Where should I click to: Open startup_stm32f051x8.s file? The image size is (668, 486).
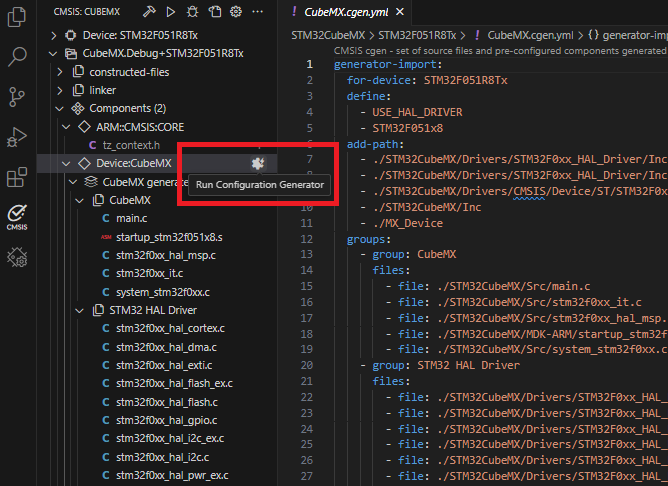coord(169,237)
